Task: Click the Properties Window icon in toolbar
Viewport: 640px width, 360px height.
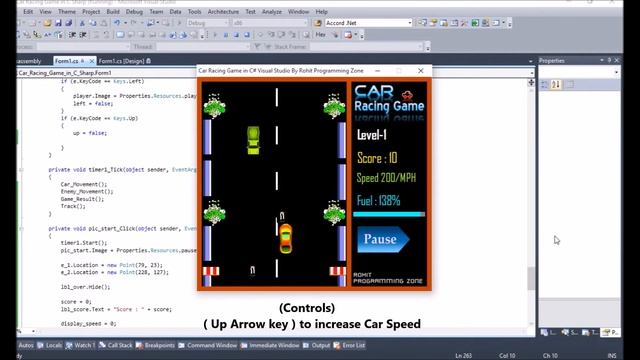Action: 433,23
